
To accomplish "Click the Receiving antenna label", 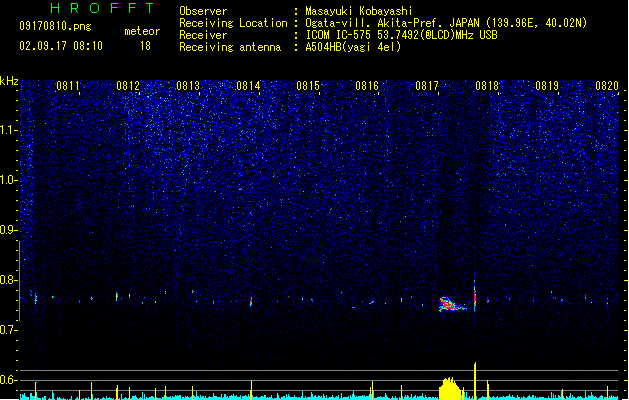I will [230, 47].
